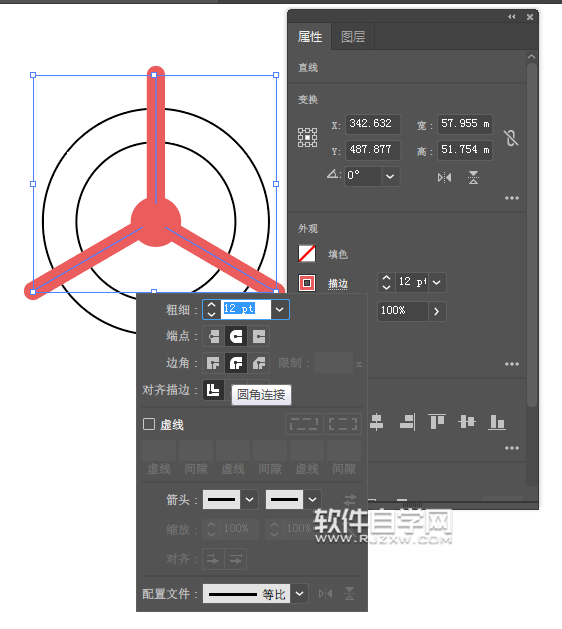Edit the 宽 width field
Viewport: 562px width, 629px height.
click(x=465, y=124)
